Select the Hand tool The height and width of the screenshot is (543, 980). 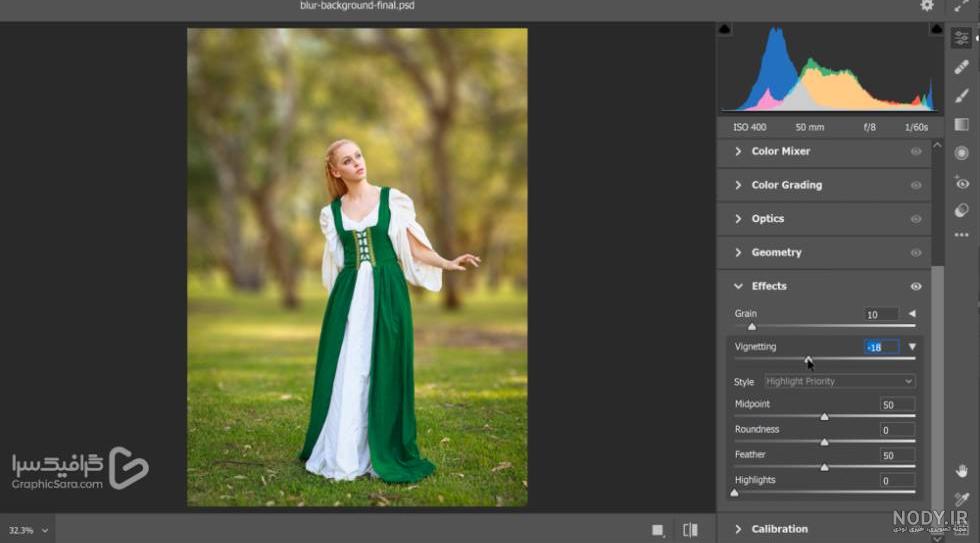click(x=961, y=471)
